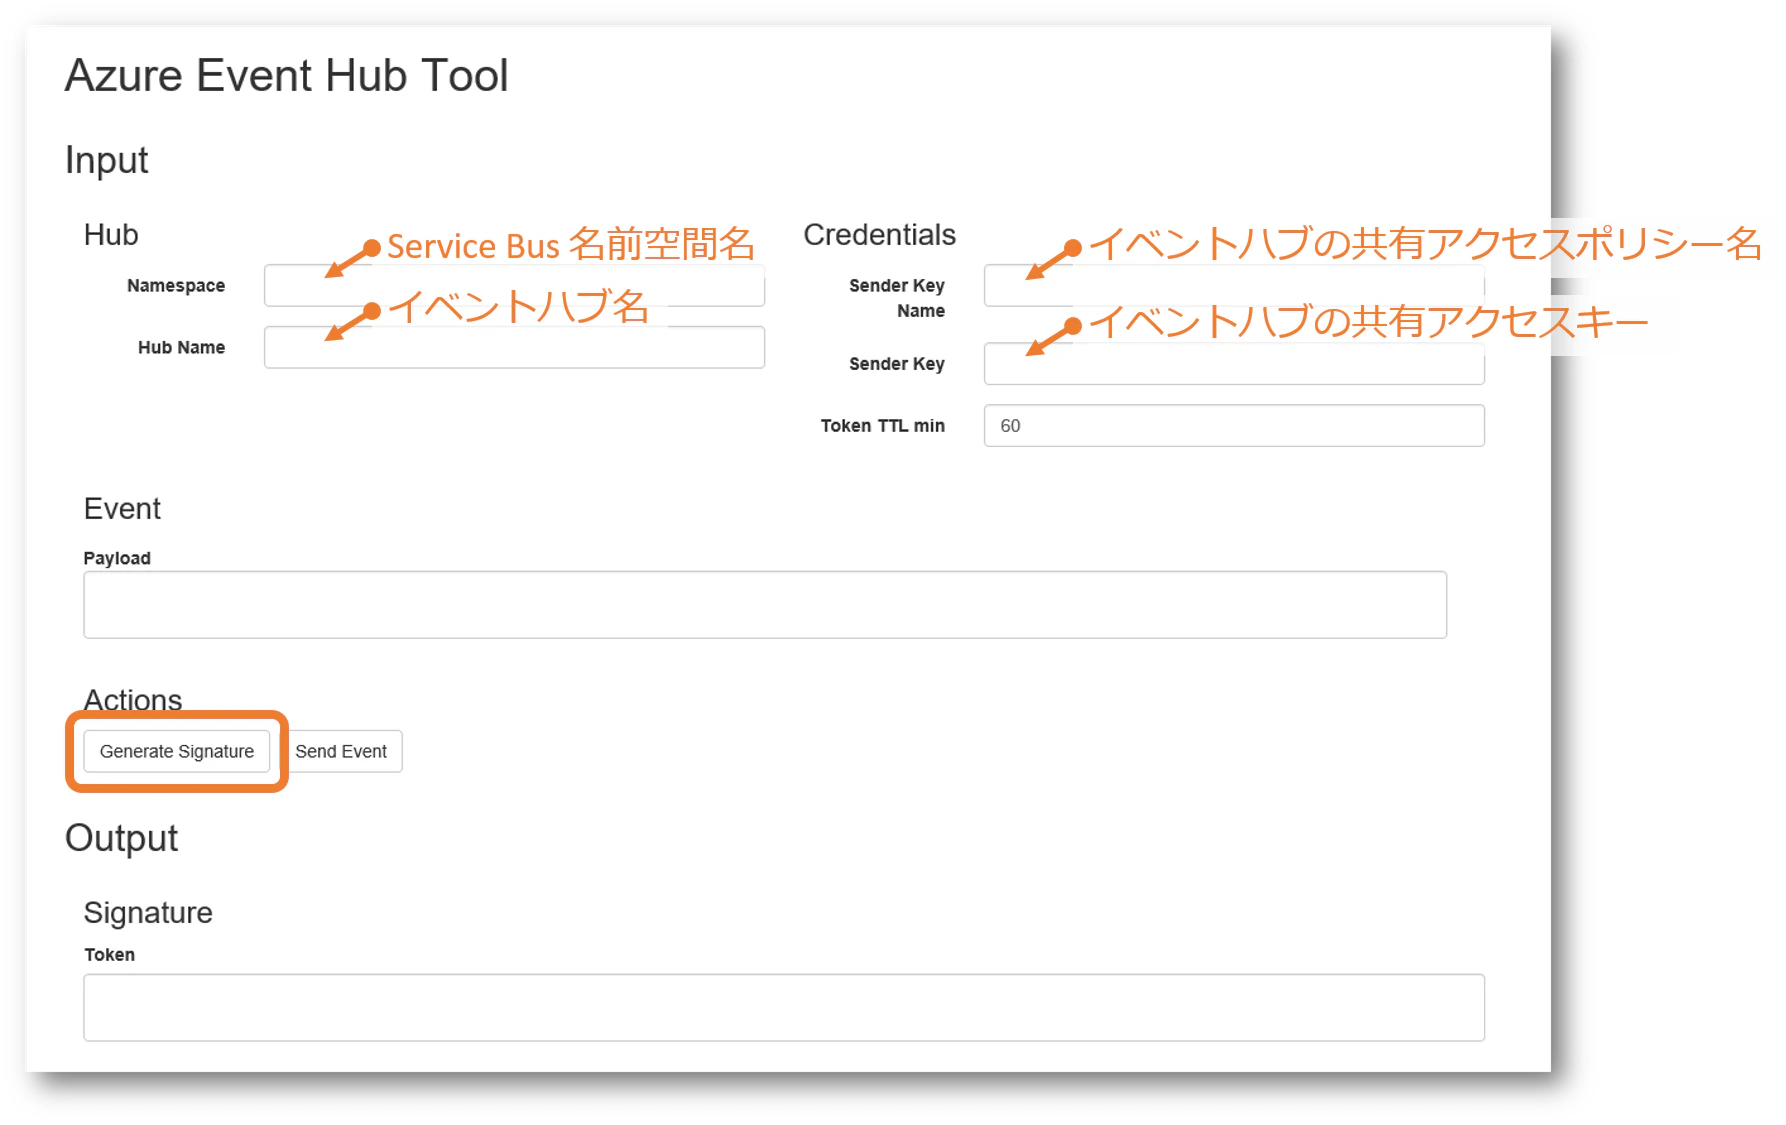This screenshot has height=1125, width=1786.
Task: Click the Payload label
Action: tap(117, 558)
